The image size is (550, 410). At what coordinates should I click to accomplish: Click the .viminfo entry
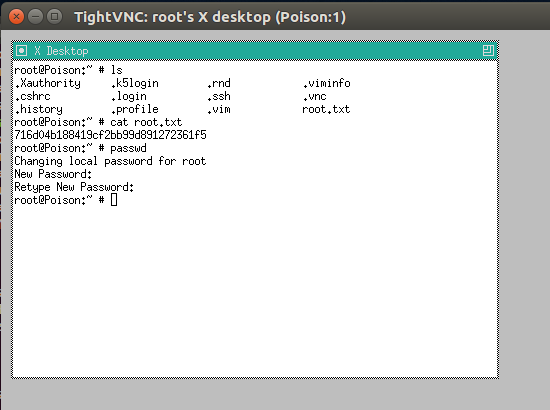327,83
